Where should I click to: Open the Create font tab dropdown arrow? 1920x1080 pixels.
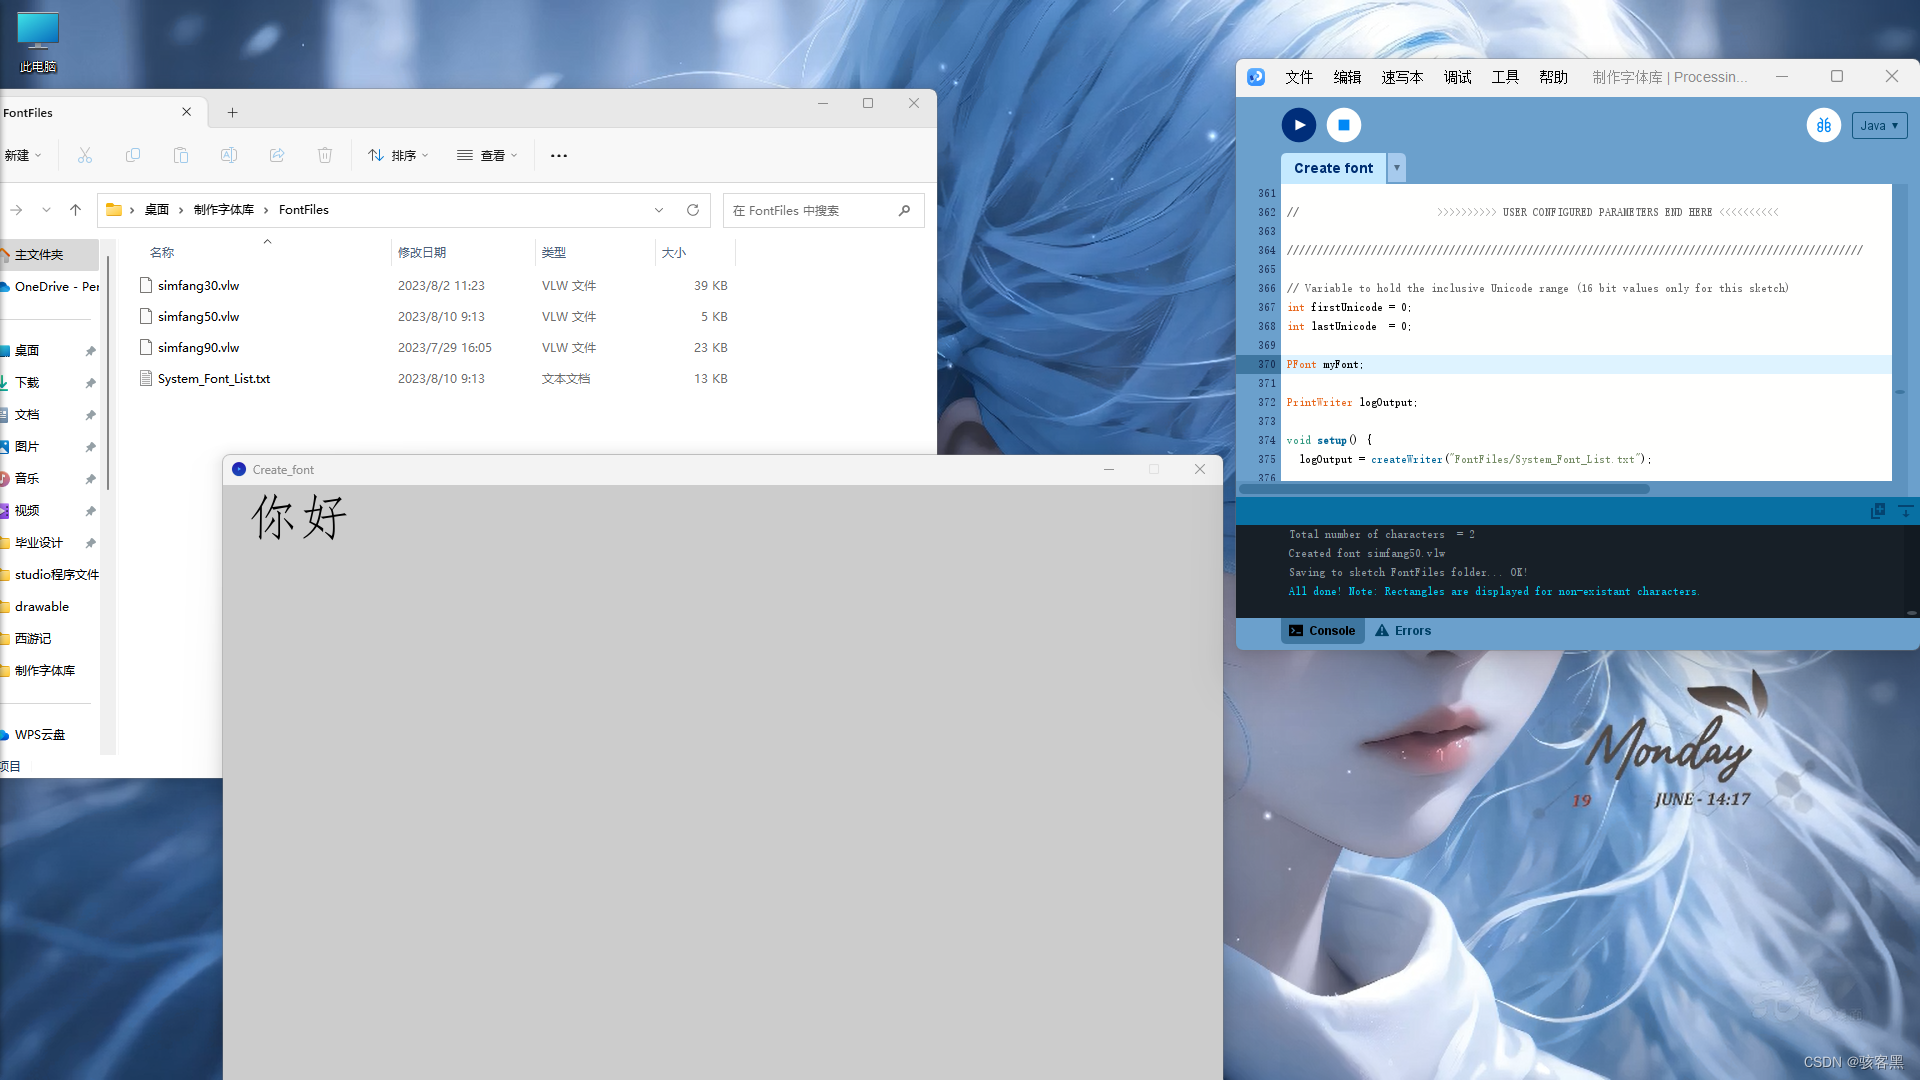tap(1396, 168)
